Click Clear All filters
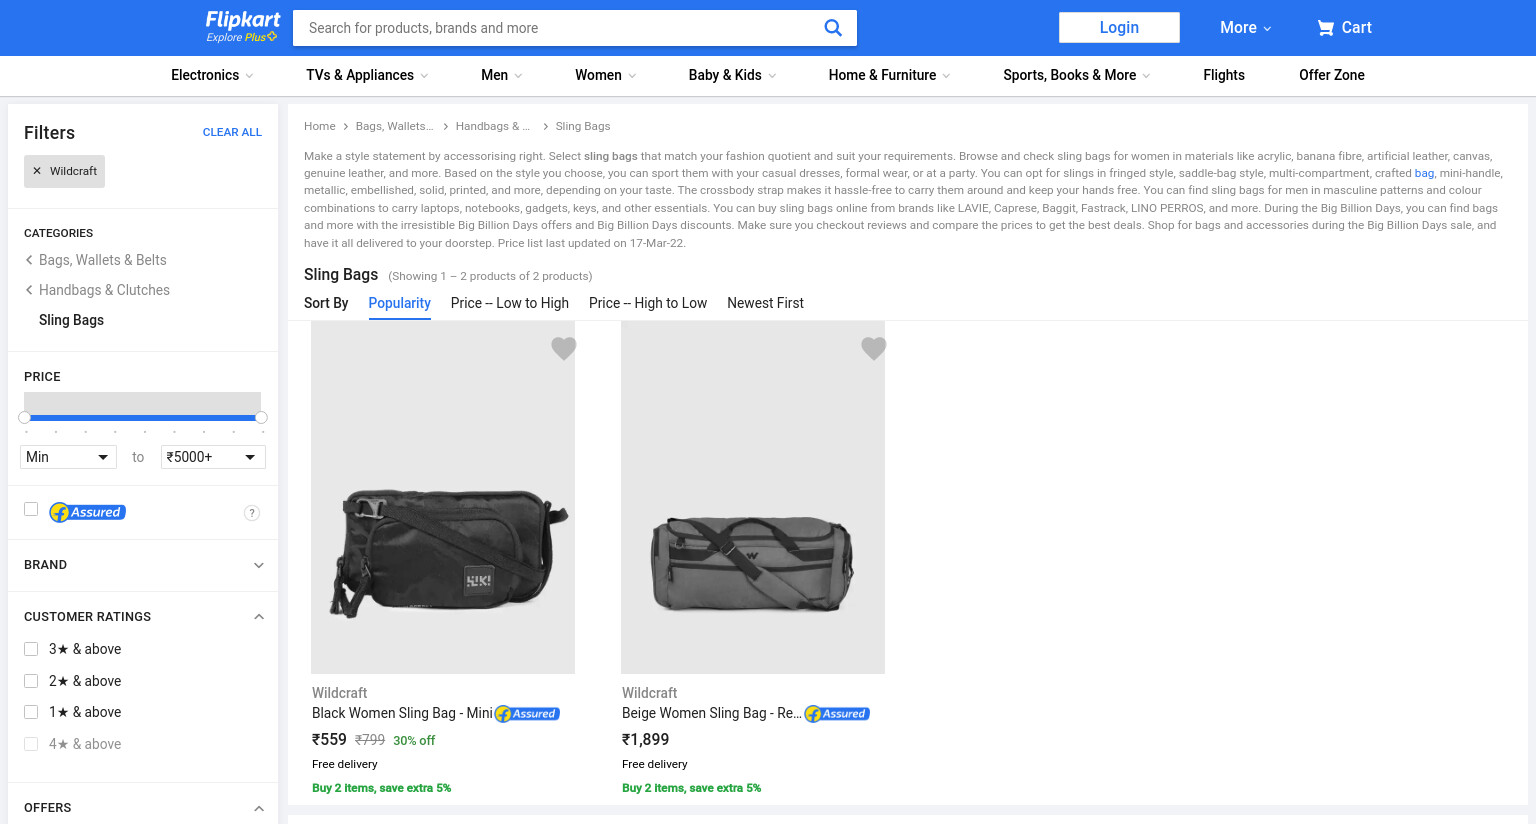Viewport: 1536px width, 824px height. point(232,132)
